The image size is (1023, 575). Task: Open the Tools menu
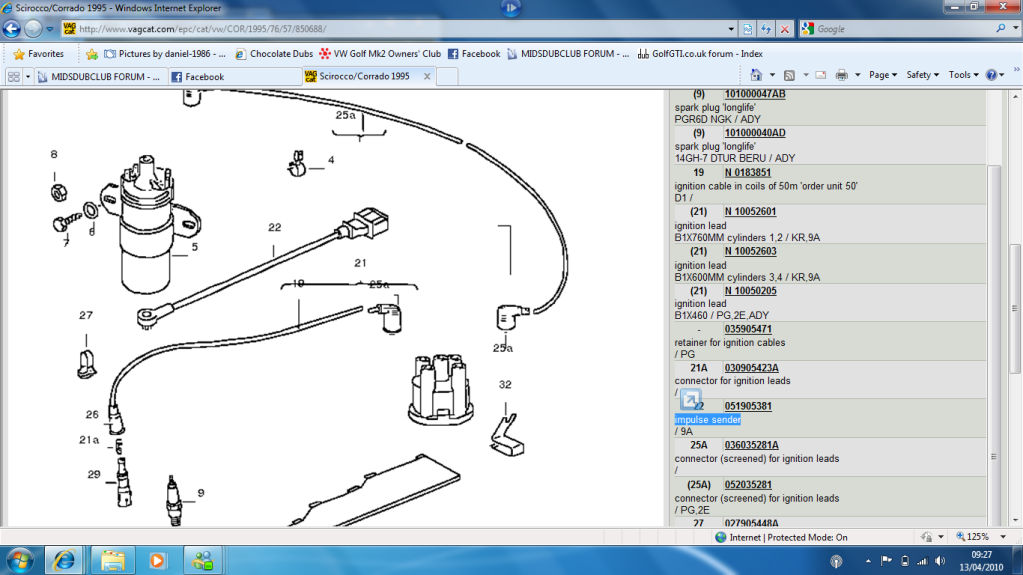(x=963, y=75)
